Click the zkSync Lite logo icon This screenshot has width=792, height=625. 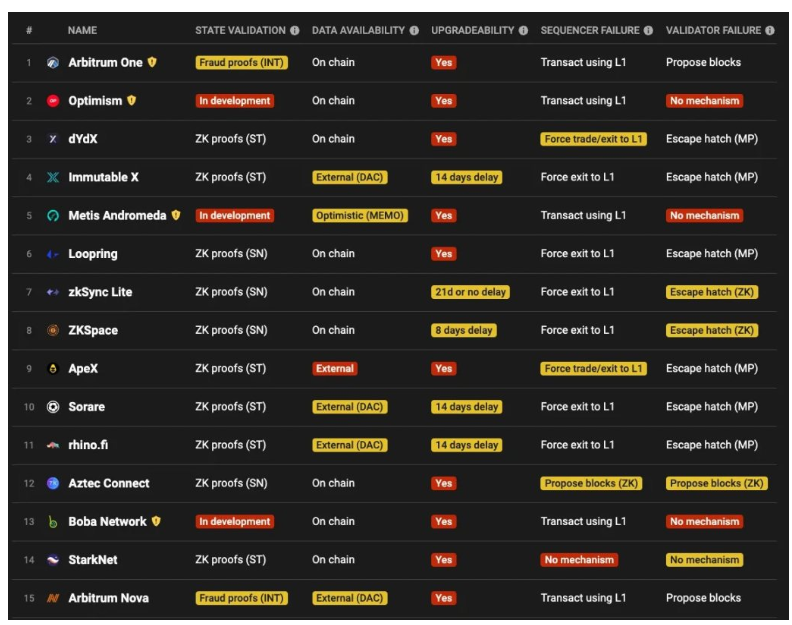53,292
